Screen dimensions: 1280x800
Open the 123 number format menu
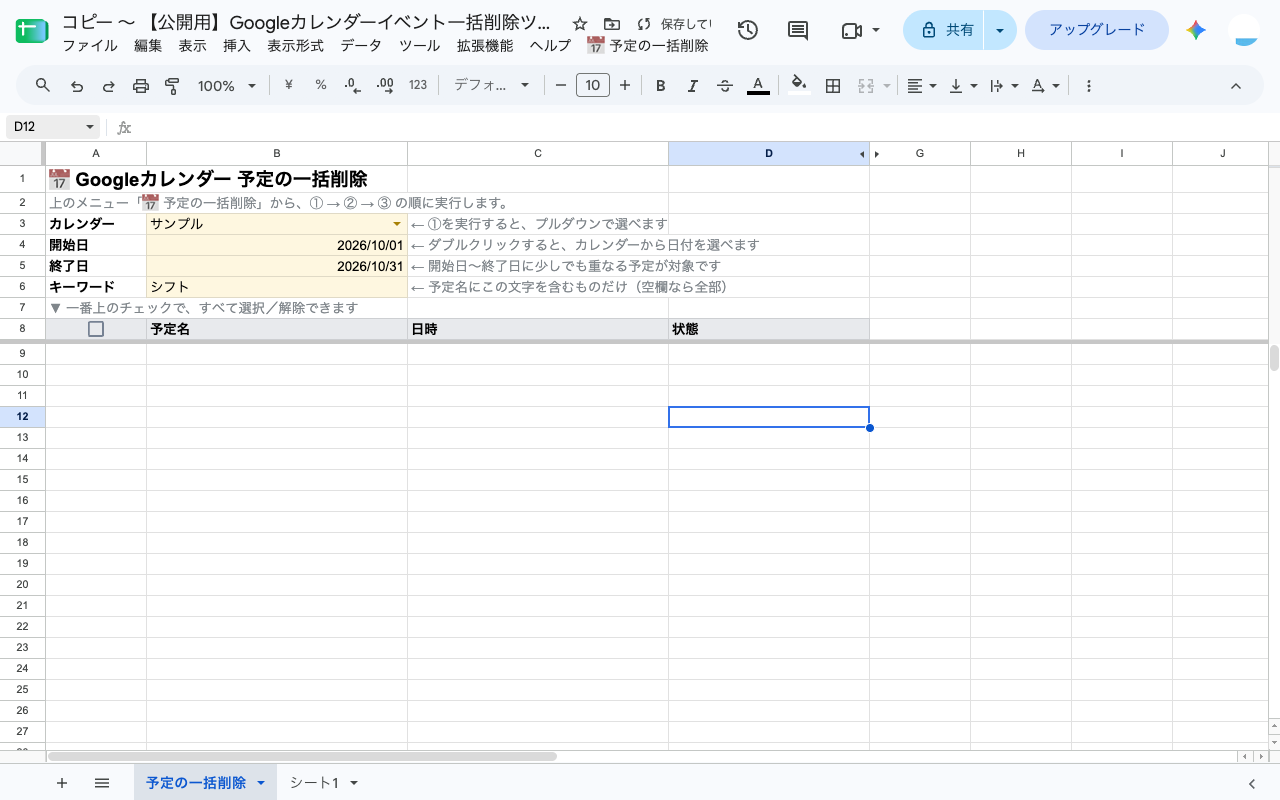[418, 85]
